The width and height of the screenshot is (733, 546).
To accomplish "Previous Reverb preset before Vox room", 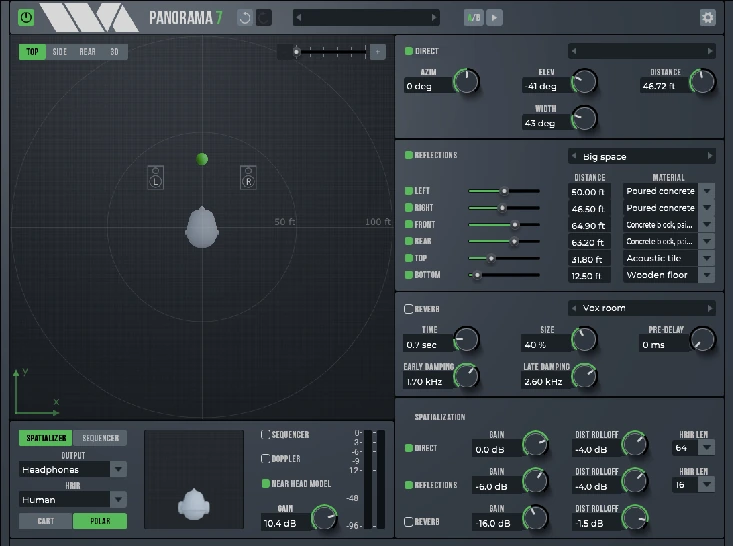I will click(x=574, y=308).
